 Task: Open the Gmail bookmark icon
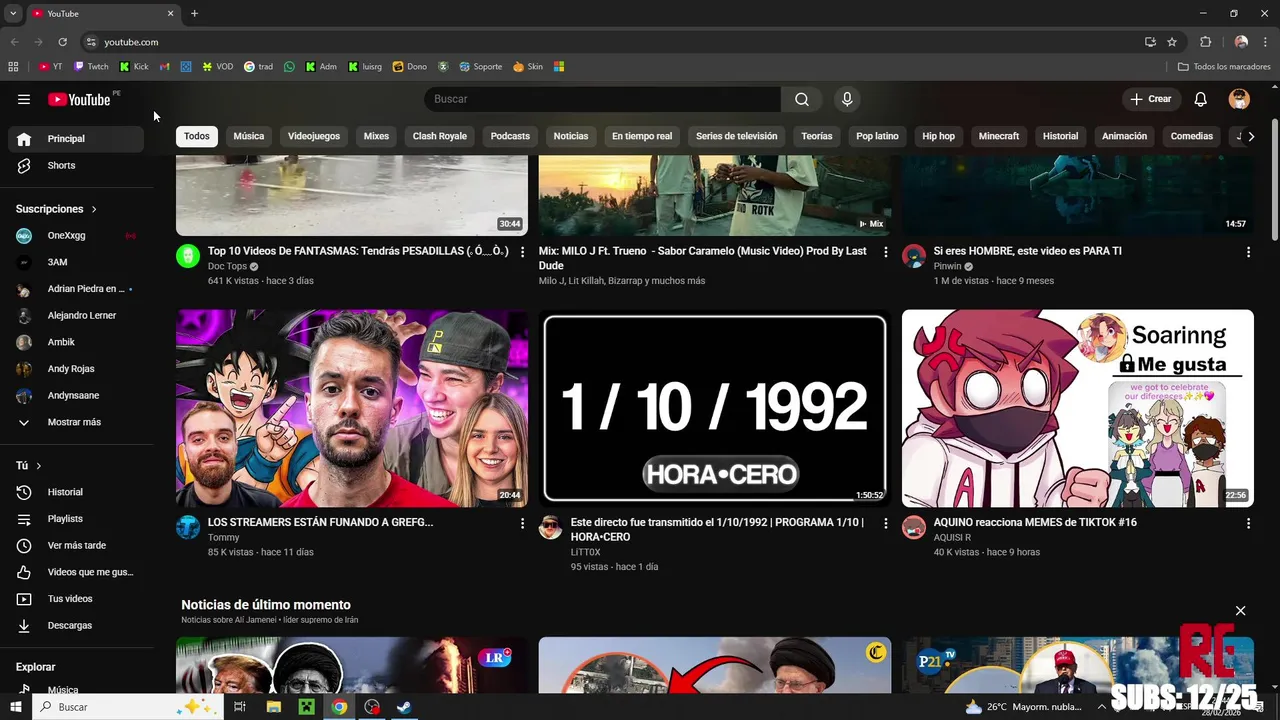point(165,67)
